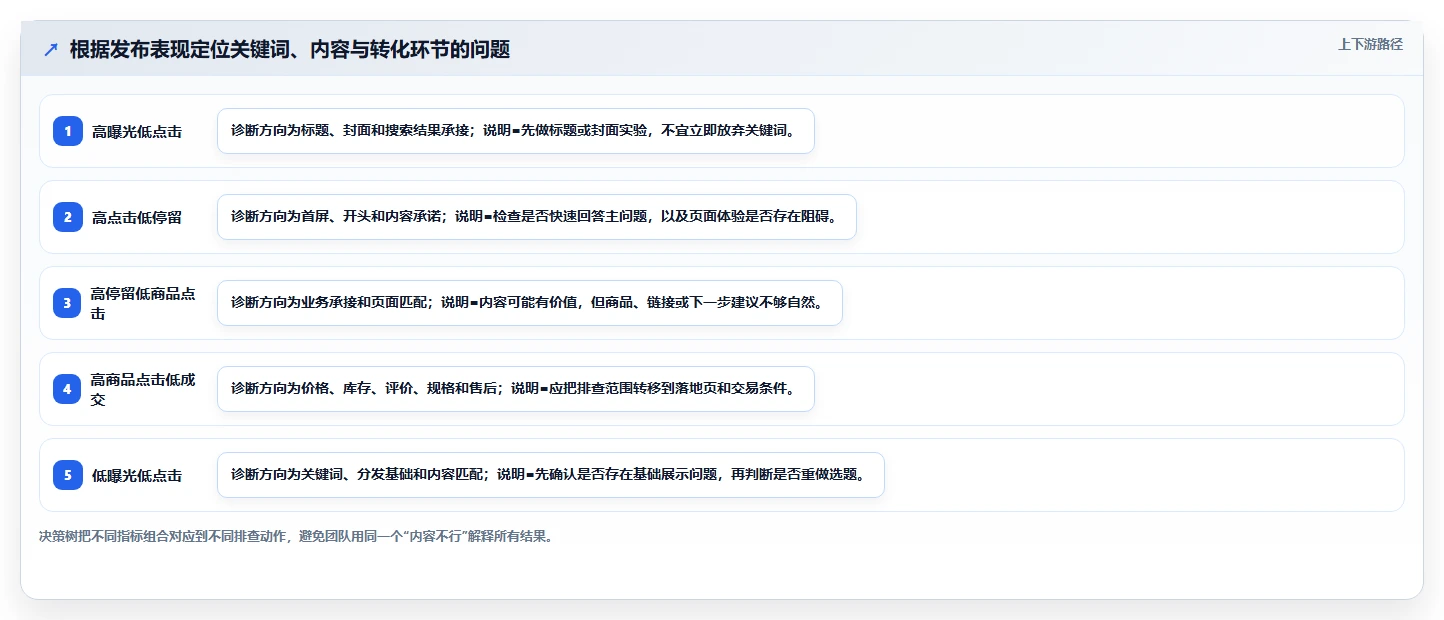Viewport: 1444px width, 620px height.
Task: Click step badge 2 for 高点击低停留
Action: [x=68, y=217]
